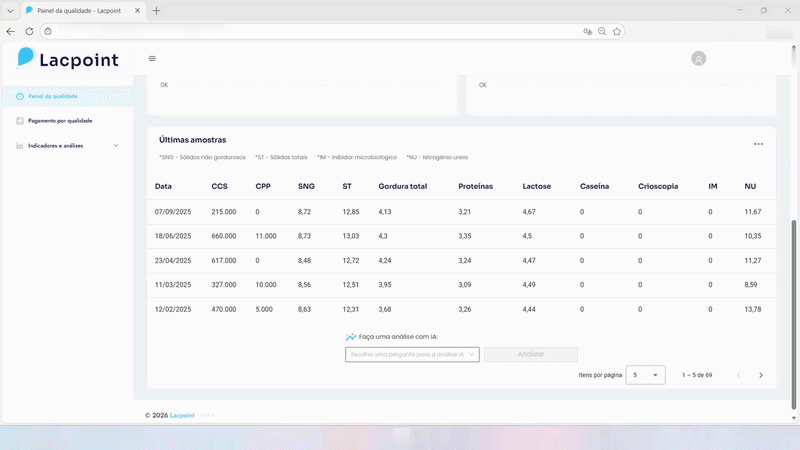The width and height of the screenshot is (800, 450).
Task: Open the Últimas amostras three-dot menu
Action: [758, 144]
